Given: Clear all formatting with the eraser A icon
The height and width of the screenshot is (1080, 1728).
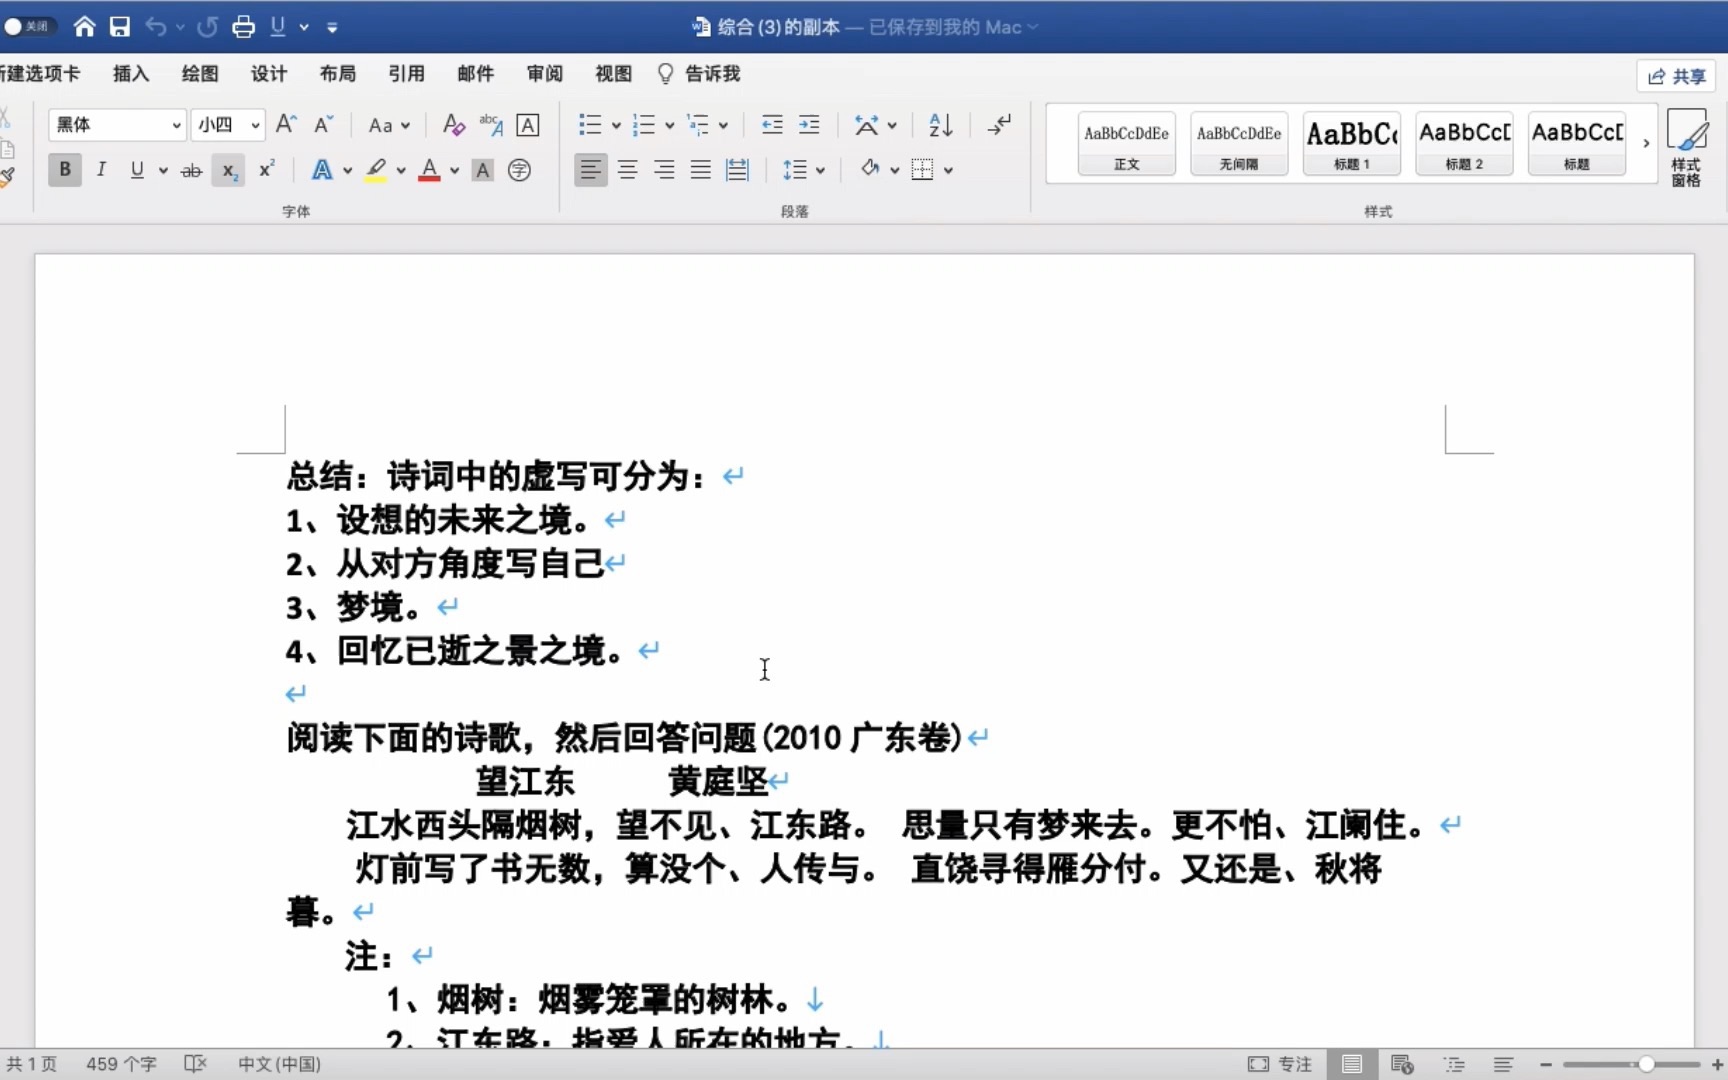Looking at the screenshot, I should [x=453, y=124].
